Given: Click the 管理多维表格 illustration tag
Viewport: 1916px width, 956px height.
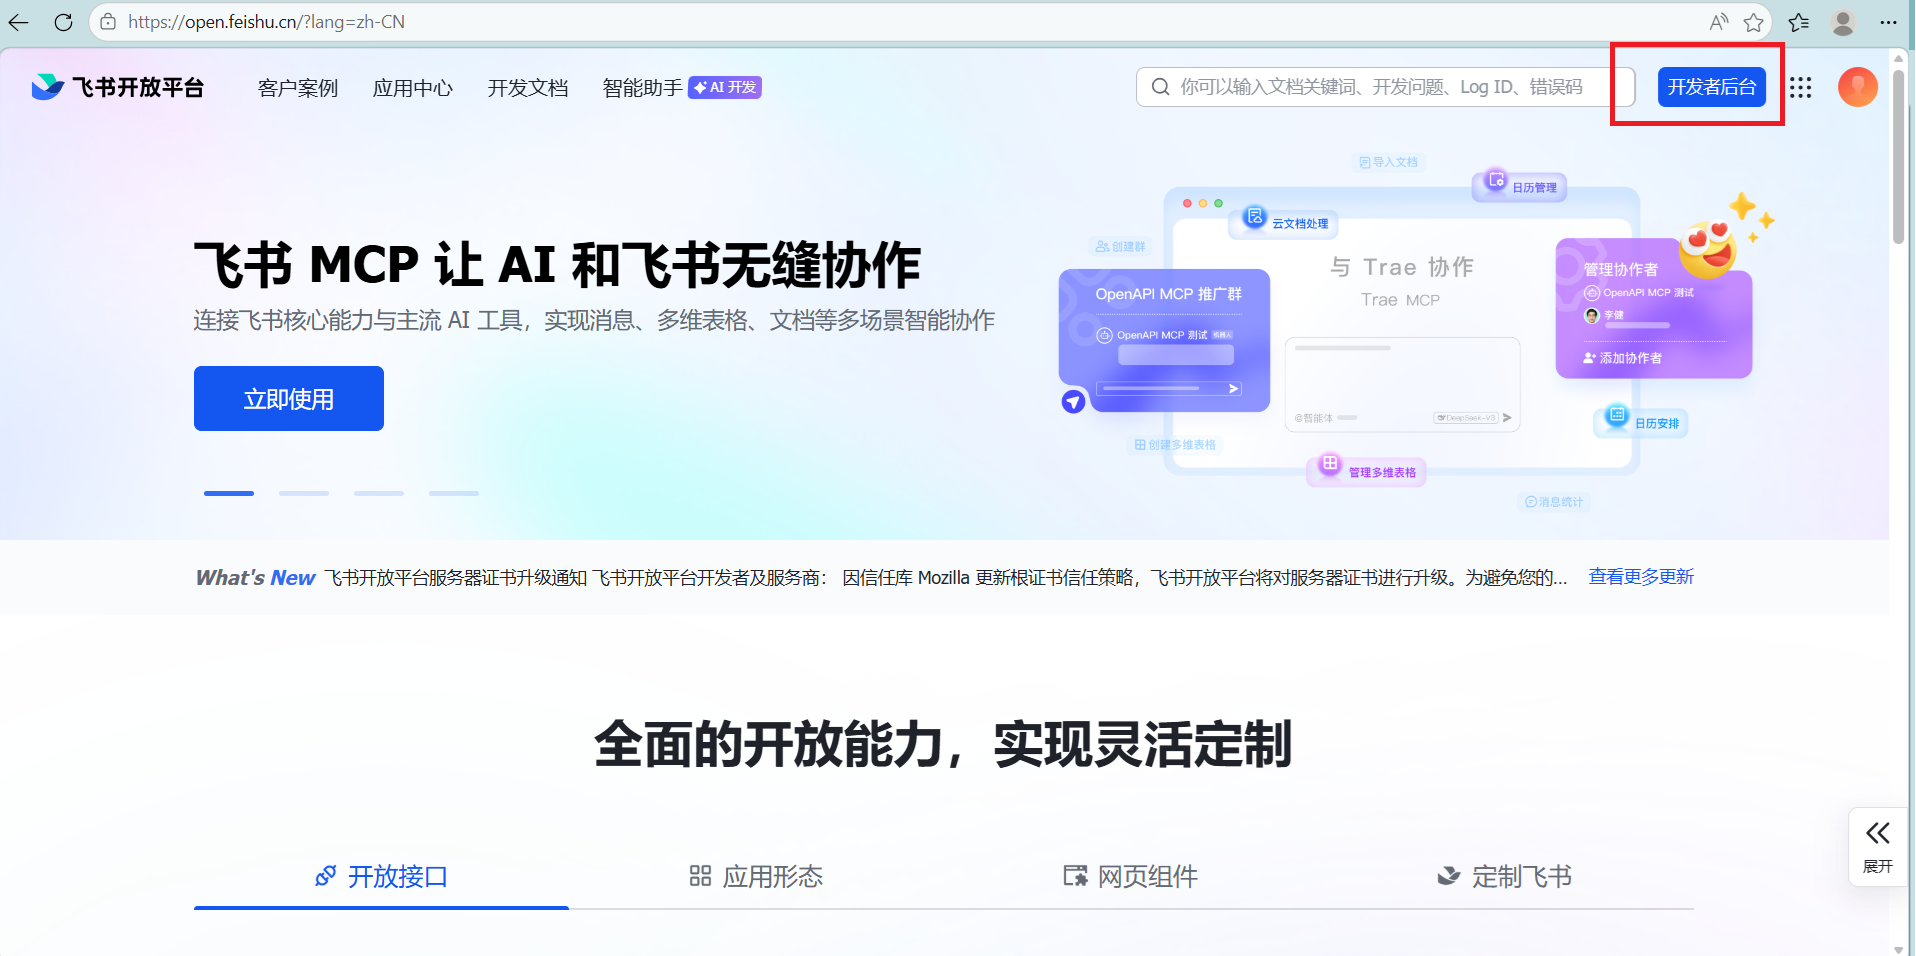Looking at the screenshot, I should (1366, 472).
